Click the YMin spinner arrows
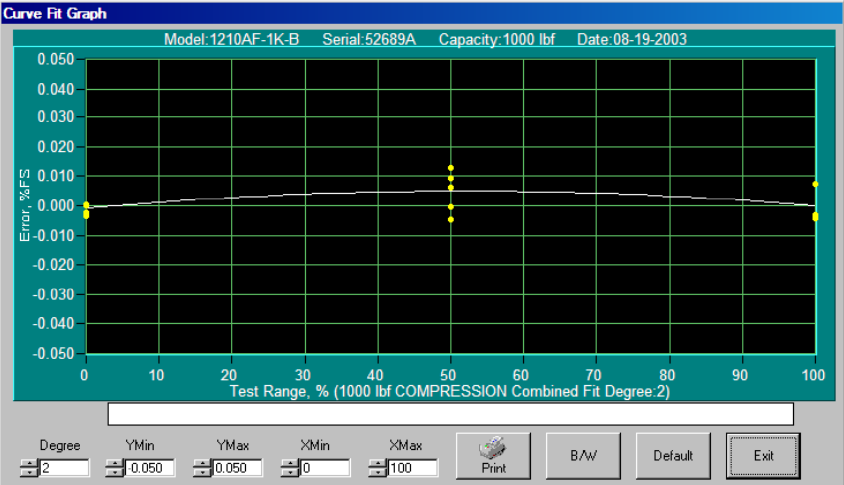 tap(115, 468)
